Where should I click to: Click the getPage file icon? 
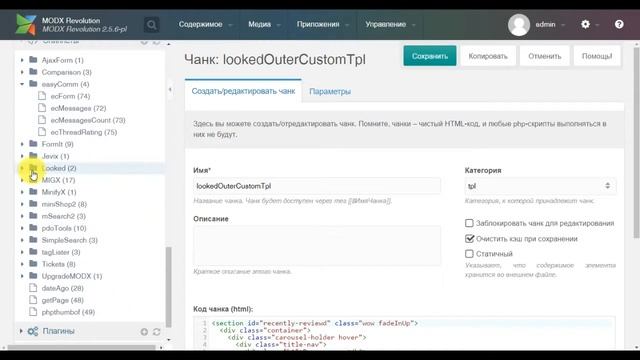tap(33, 300)
